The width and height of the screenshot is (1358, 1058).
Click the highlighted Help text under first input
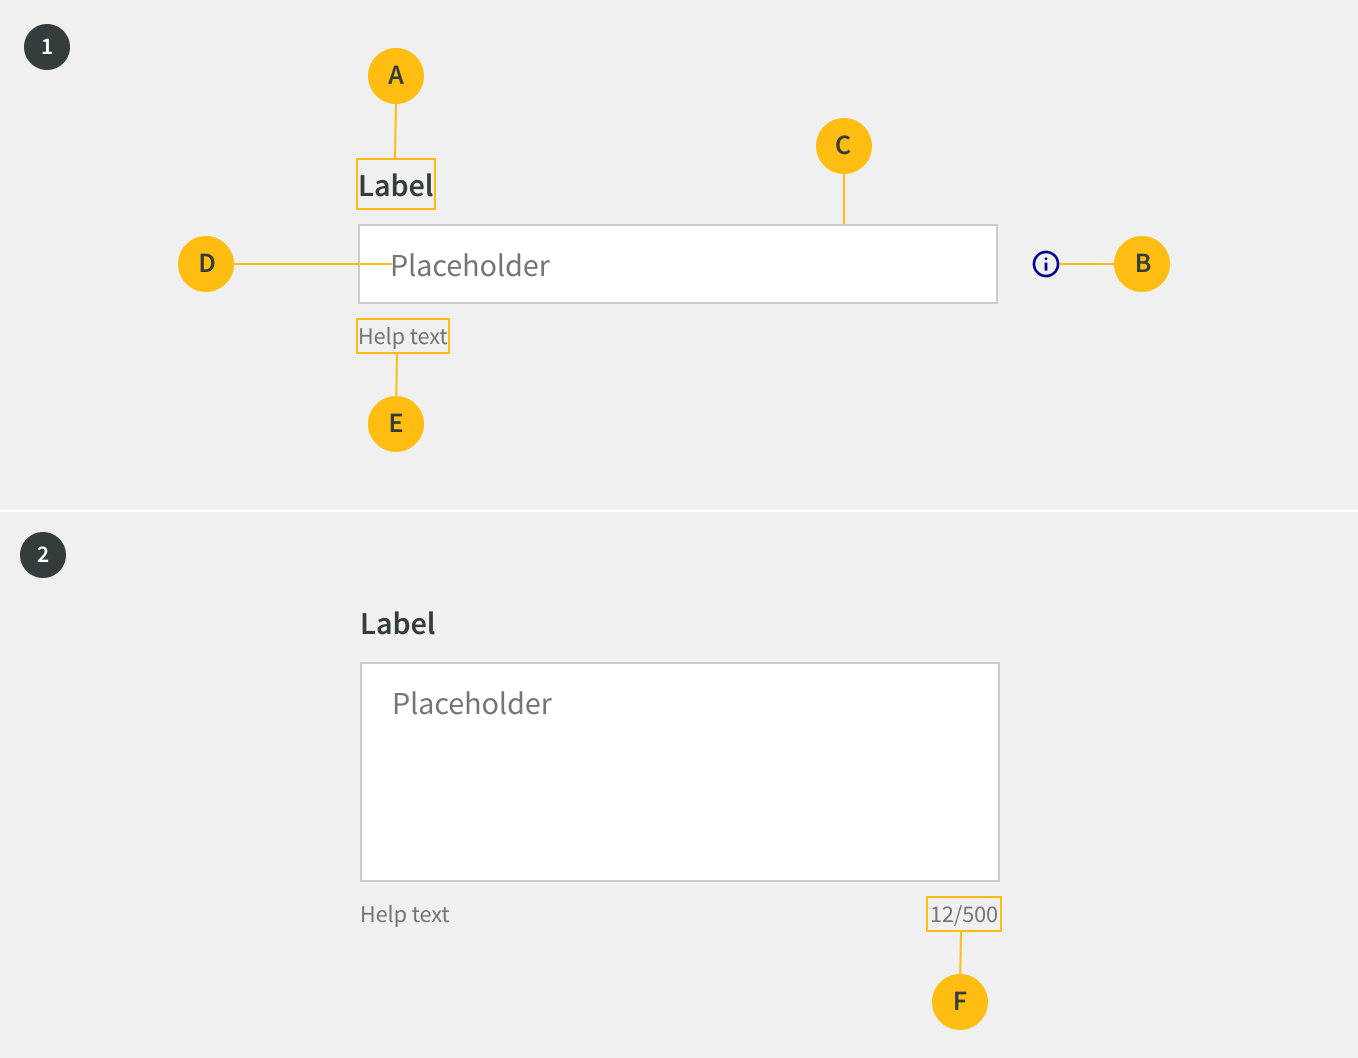coord(403,336)
